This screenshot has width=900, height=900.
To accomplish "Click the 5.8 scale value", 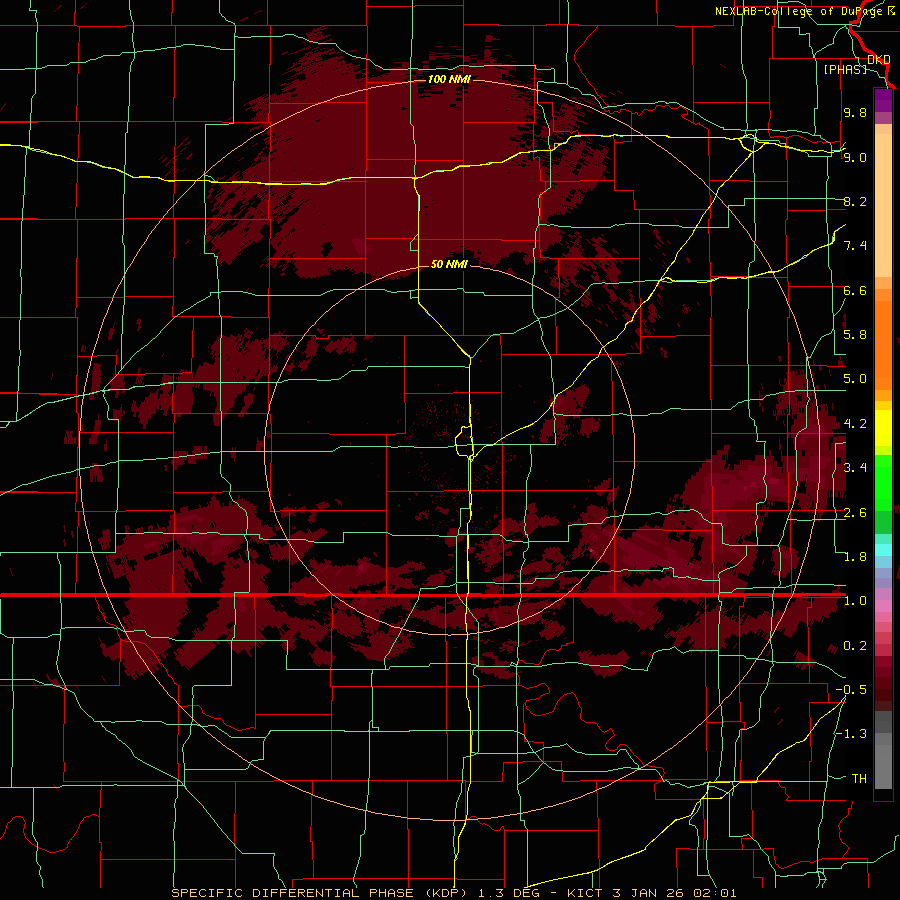I will pyautogui.click(x=855, y=335).
